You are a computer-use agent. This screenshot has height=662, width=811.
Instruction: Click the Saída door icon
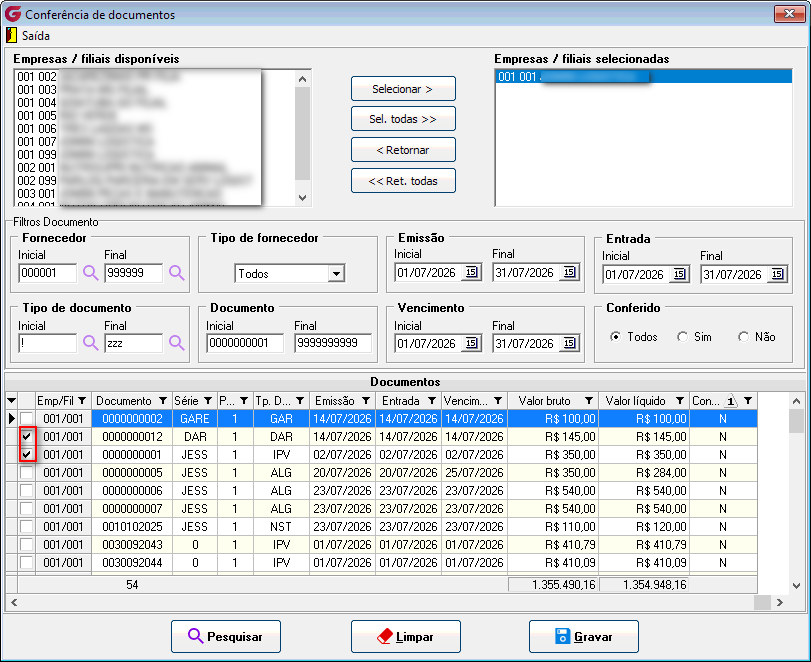click(x=11, y=36)
